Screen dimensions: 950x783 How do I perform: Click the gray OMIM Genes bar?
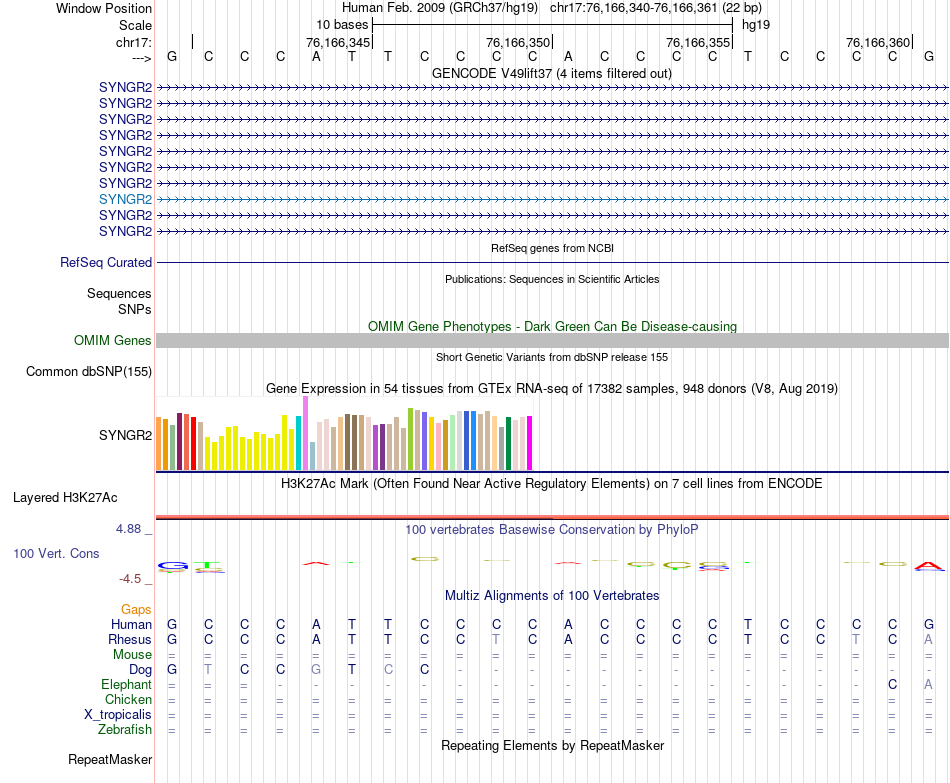point(553,341)
